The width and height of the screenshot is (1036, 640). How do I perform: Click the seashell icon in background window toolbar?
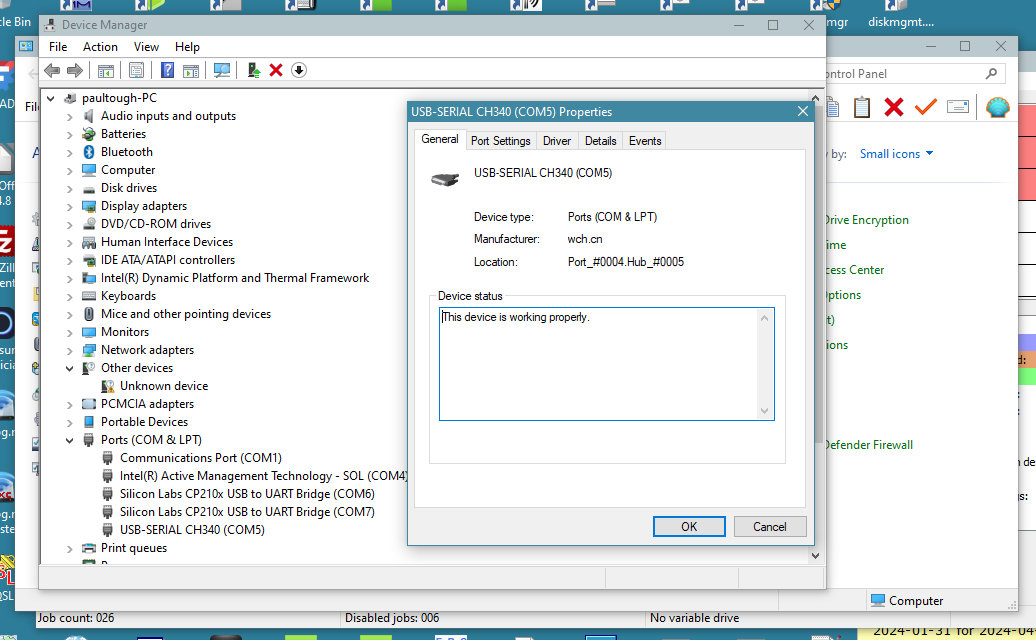[998, 107]
